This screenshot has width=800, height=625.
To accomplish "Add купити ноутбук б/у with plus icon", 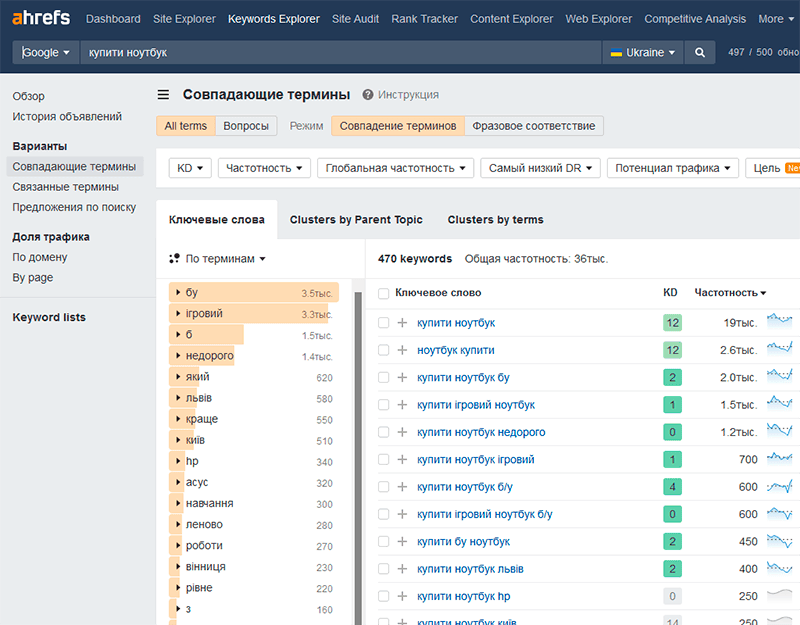I will click(x=403, y=487).
